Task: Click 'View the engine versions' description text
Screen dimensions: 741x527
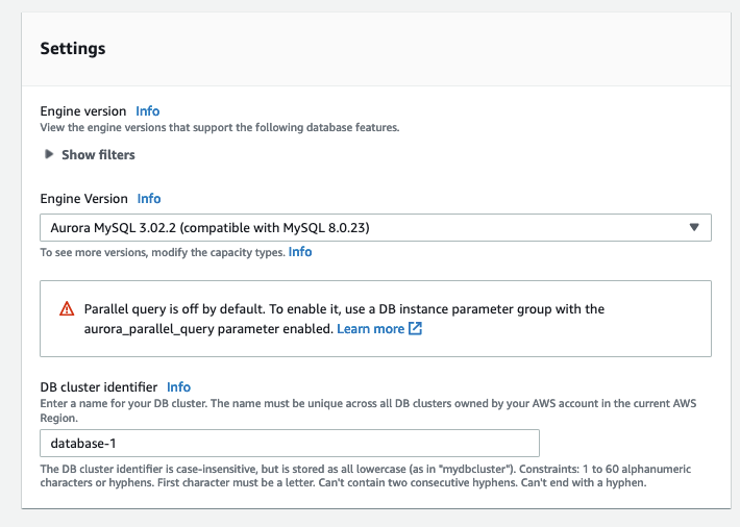Action: pyautogui.click(x=219, y=127)
